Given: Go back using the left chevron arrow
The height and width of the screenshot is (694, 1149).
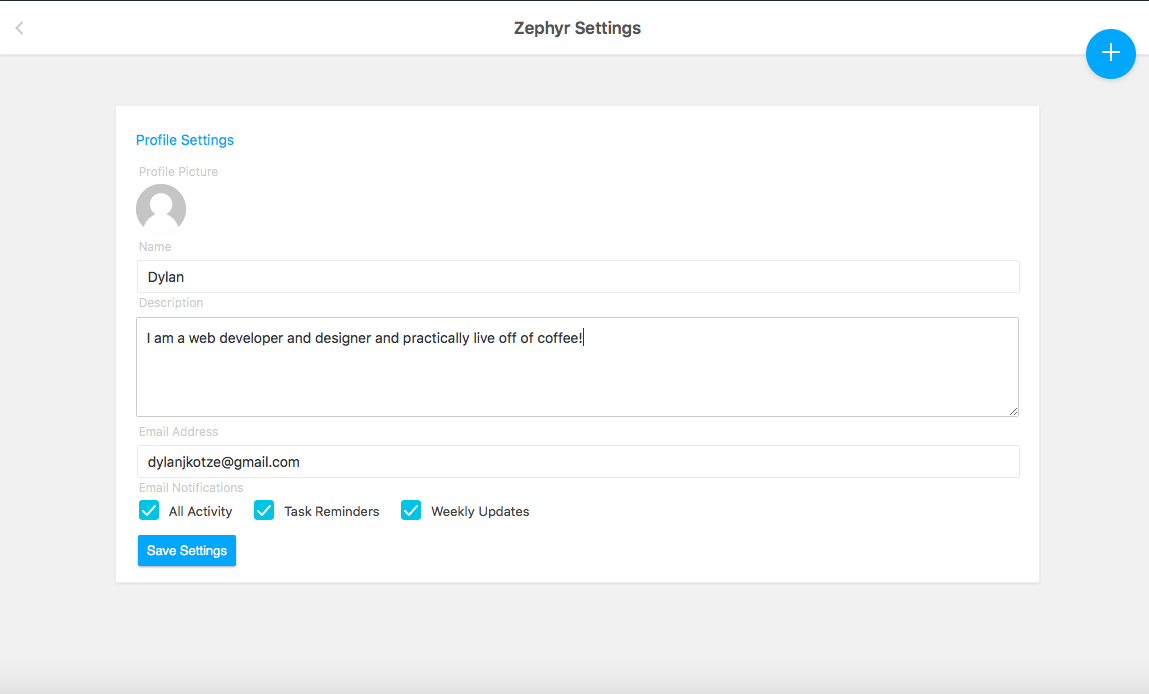Looking at the screenshot, I should pyautogui.click(x=20, y=28).
